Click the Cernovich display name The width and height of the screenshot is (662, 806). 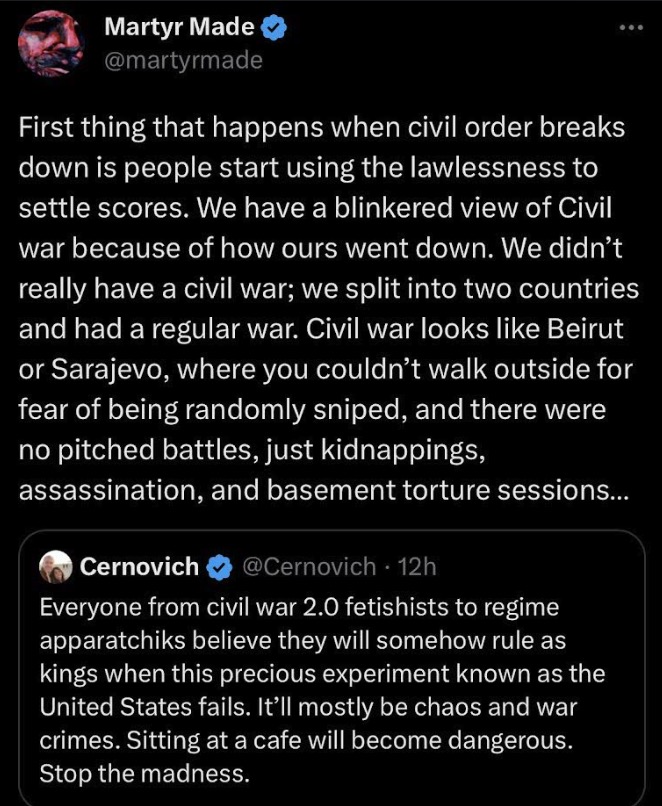138,567
